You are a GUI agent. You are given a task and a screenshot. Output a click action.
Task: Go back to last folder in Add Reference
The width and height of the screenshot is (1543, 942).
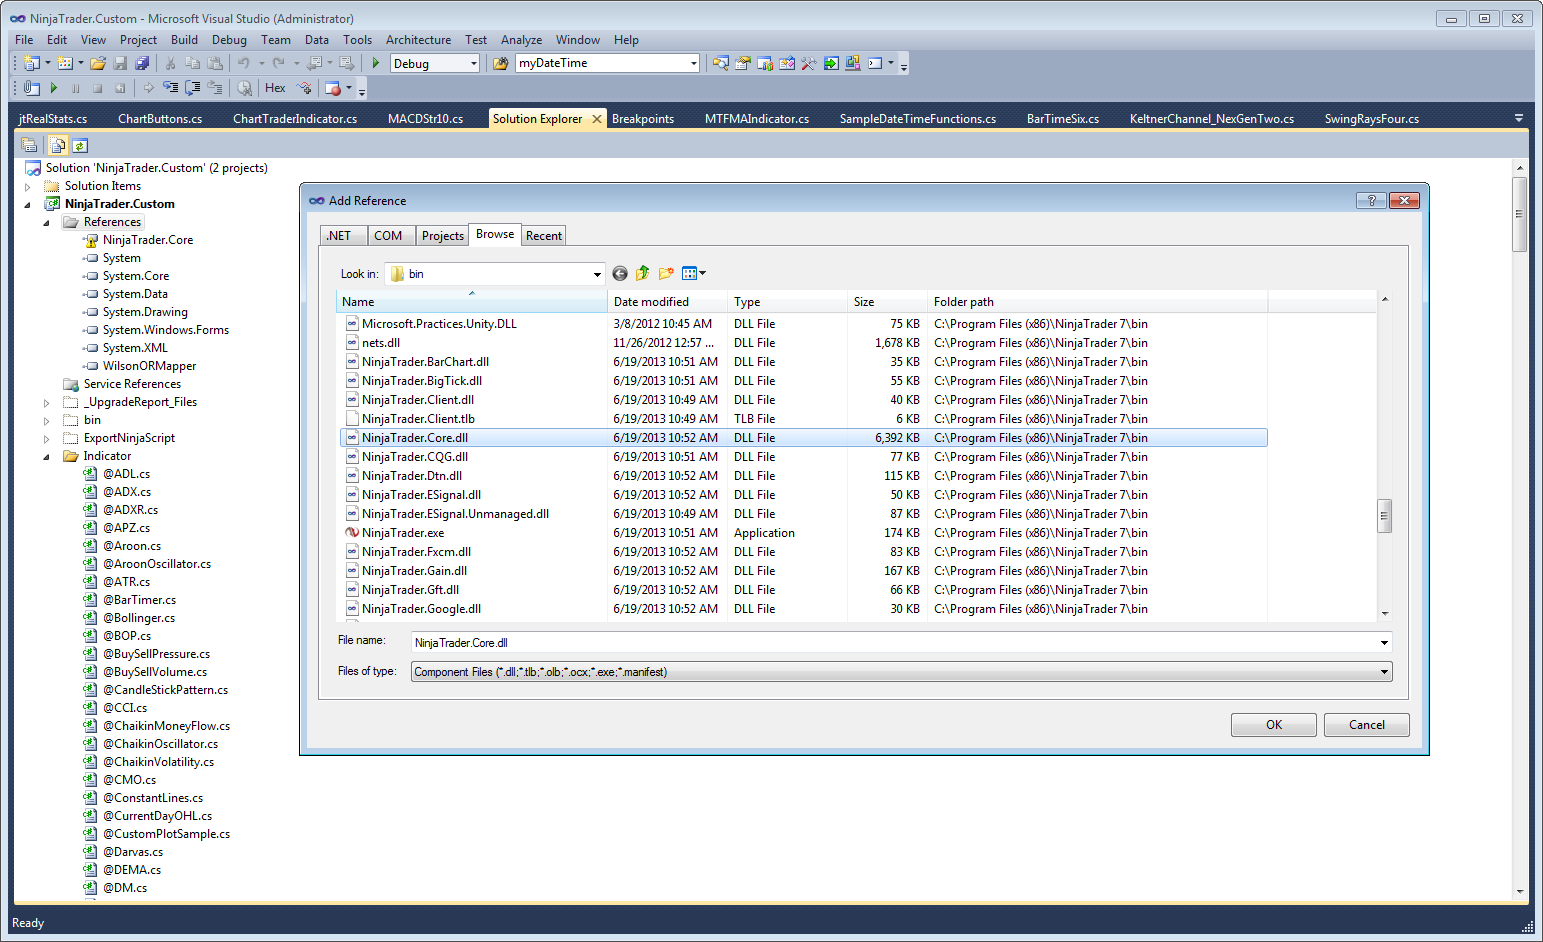(620, 273)
